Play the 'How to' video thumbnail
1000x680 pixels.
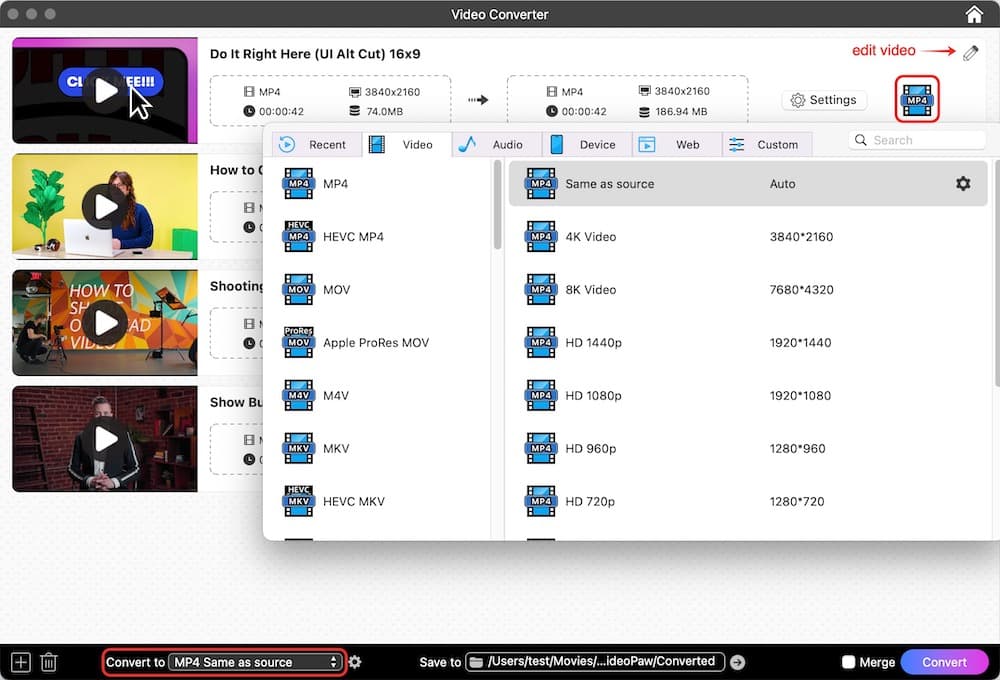104,206
